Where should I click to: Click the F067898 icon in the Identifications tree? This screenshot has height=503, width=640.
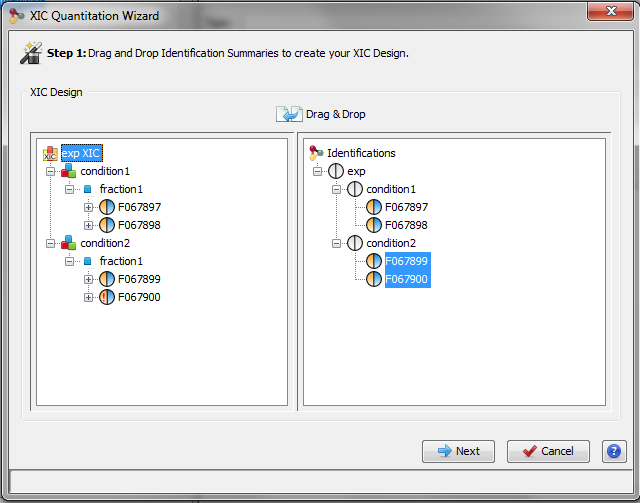(x=374, y=225)
